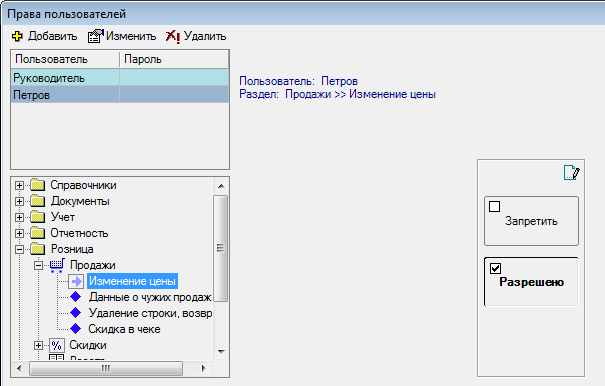Click the tree's vertical scrollbar thumb

click(x=220, y=248)
